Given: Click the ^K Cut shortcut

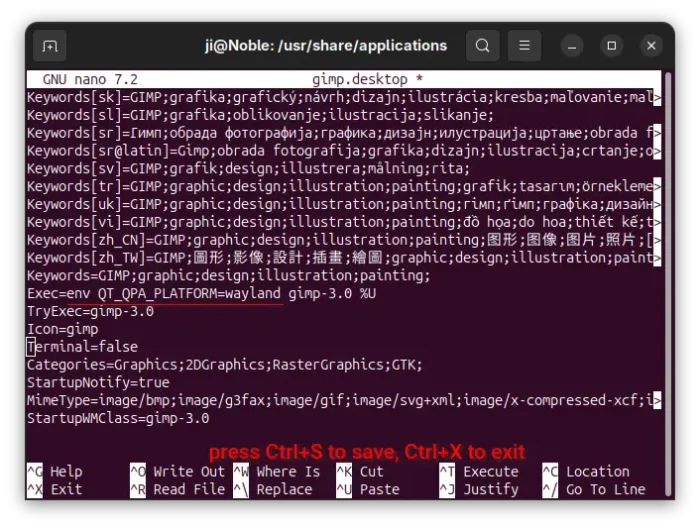Looking at the screenshot, I should click(x=360, y=471).
